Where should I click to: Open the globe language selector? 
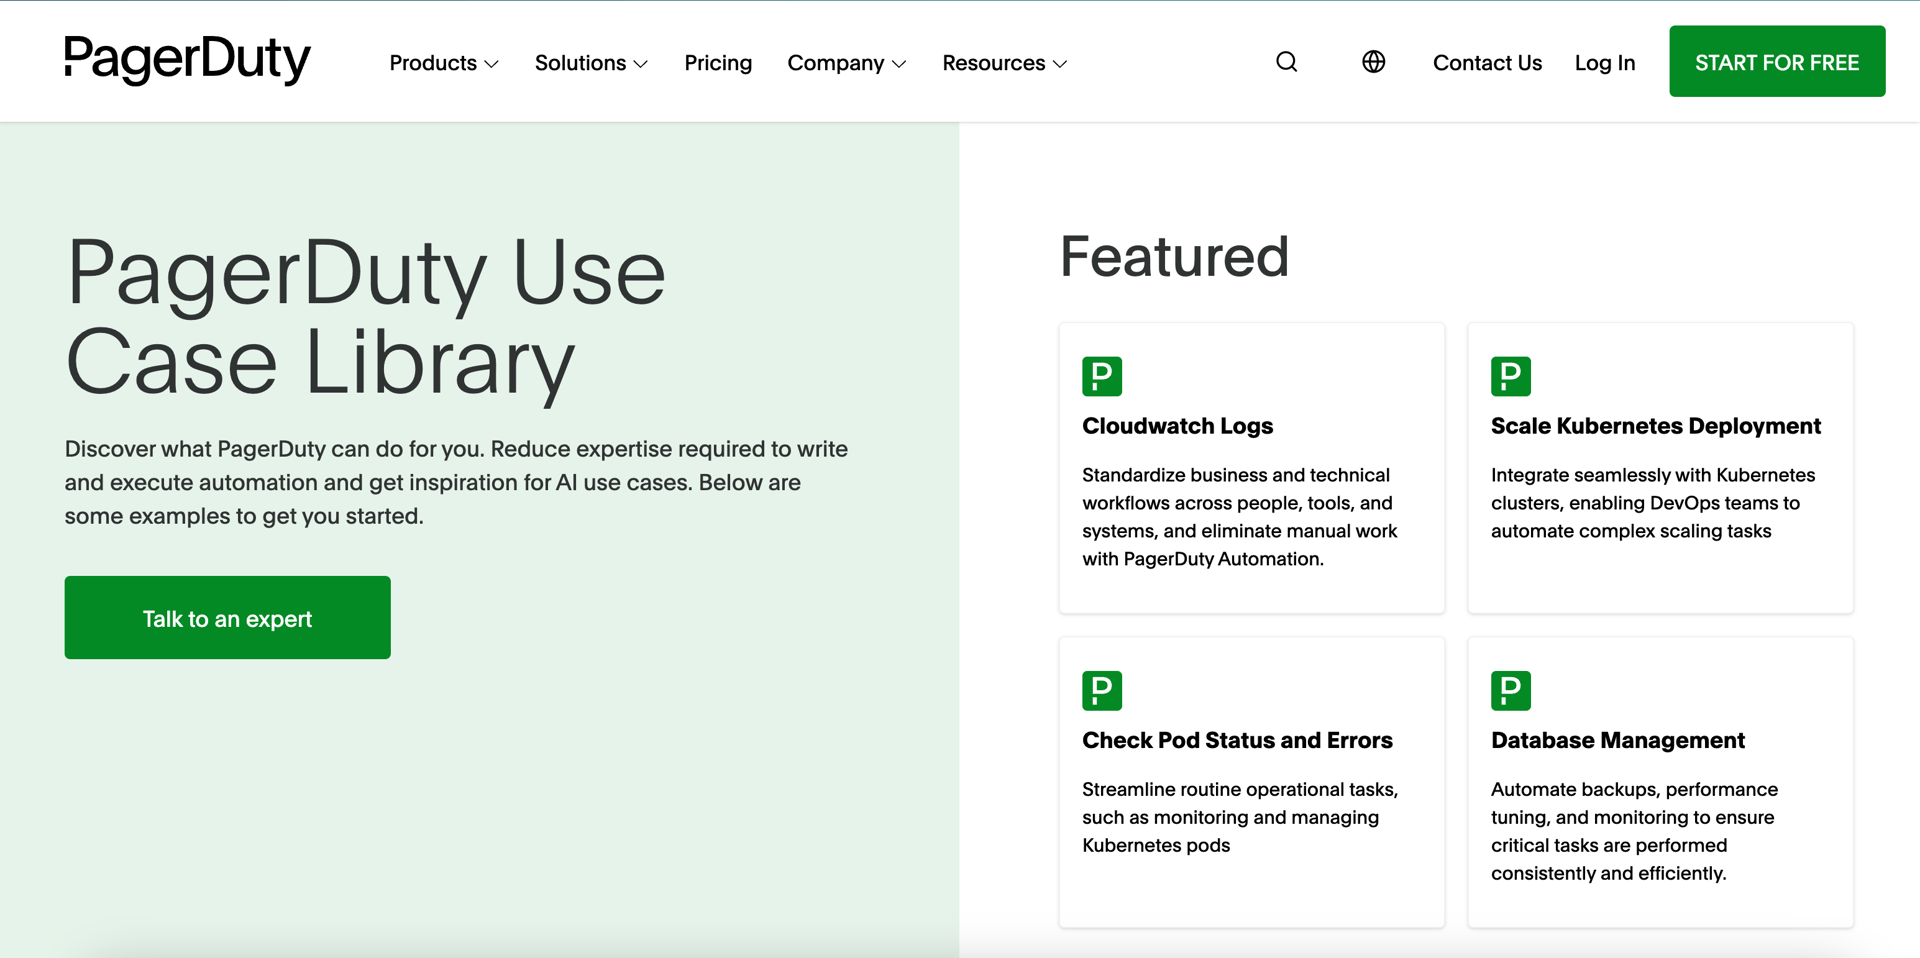[1373, 62]
